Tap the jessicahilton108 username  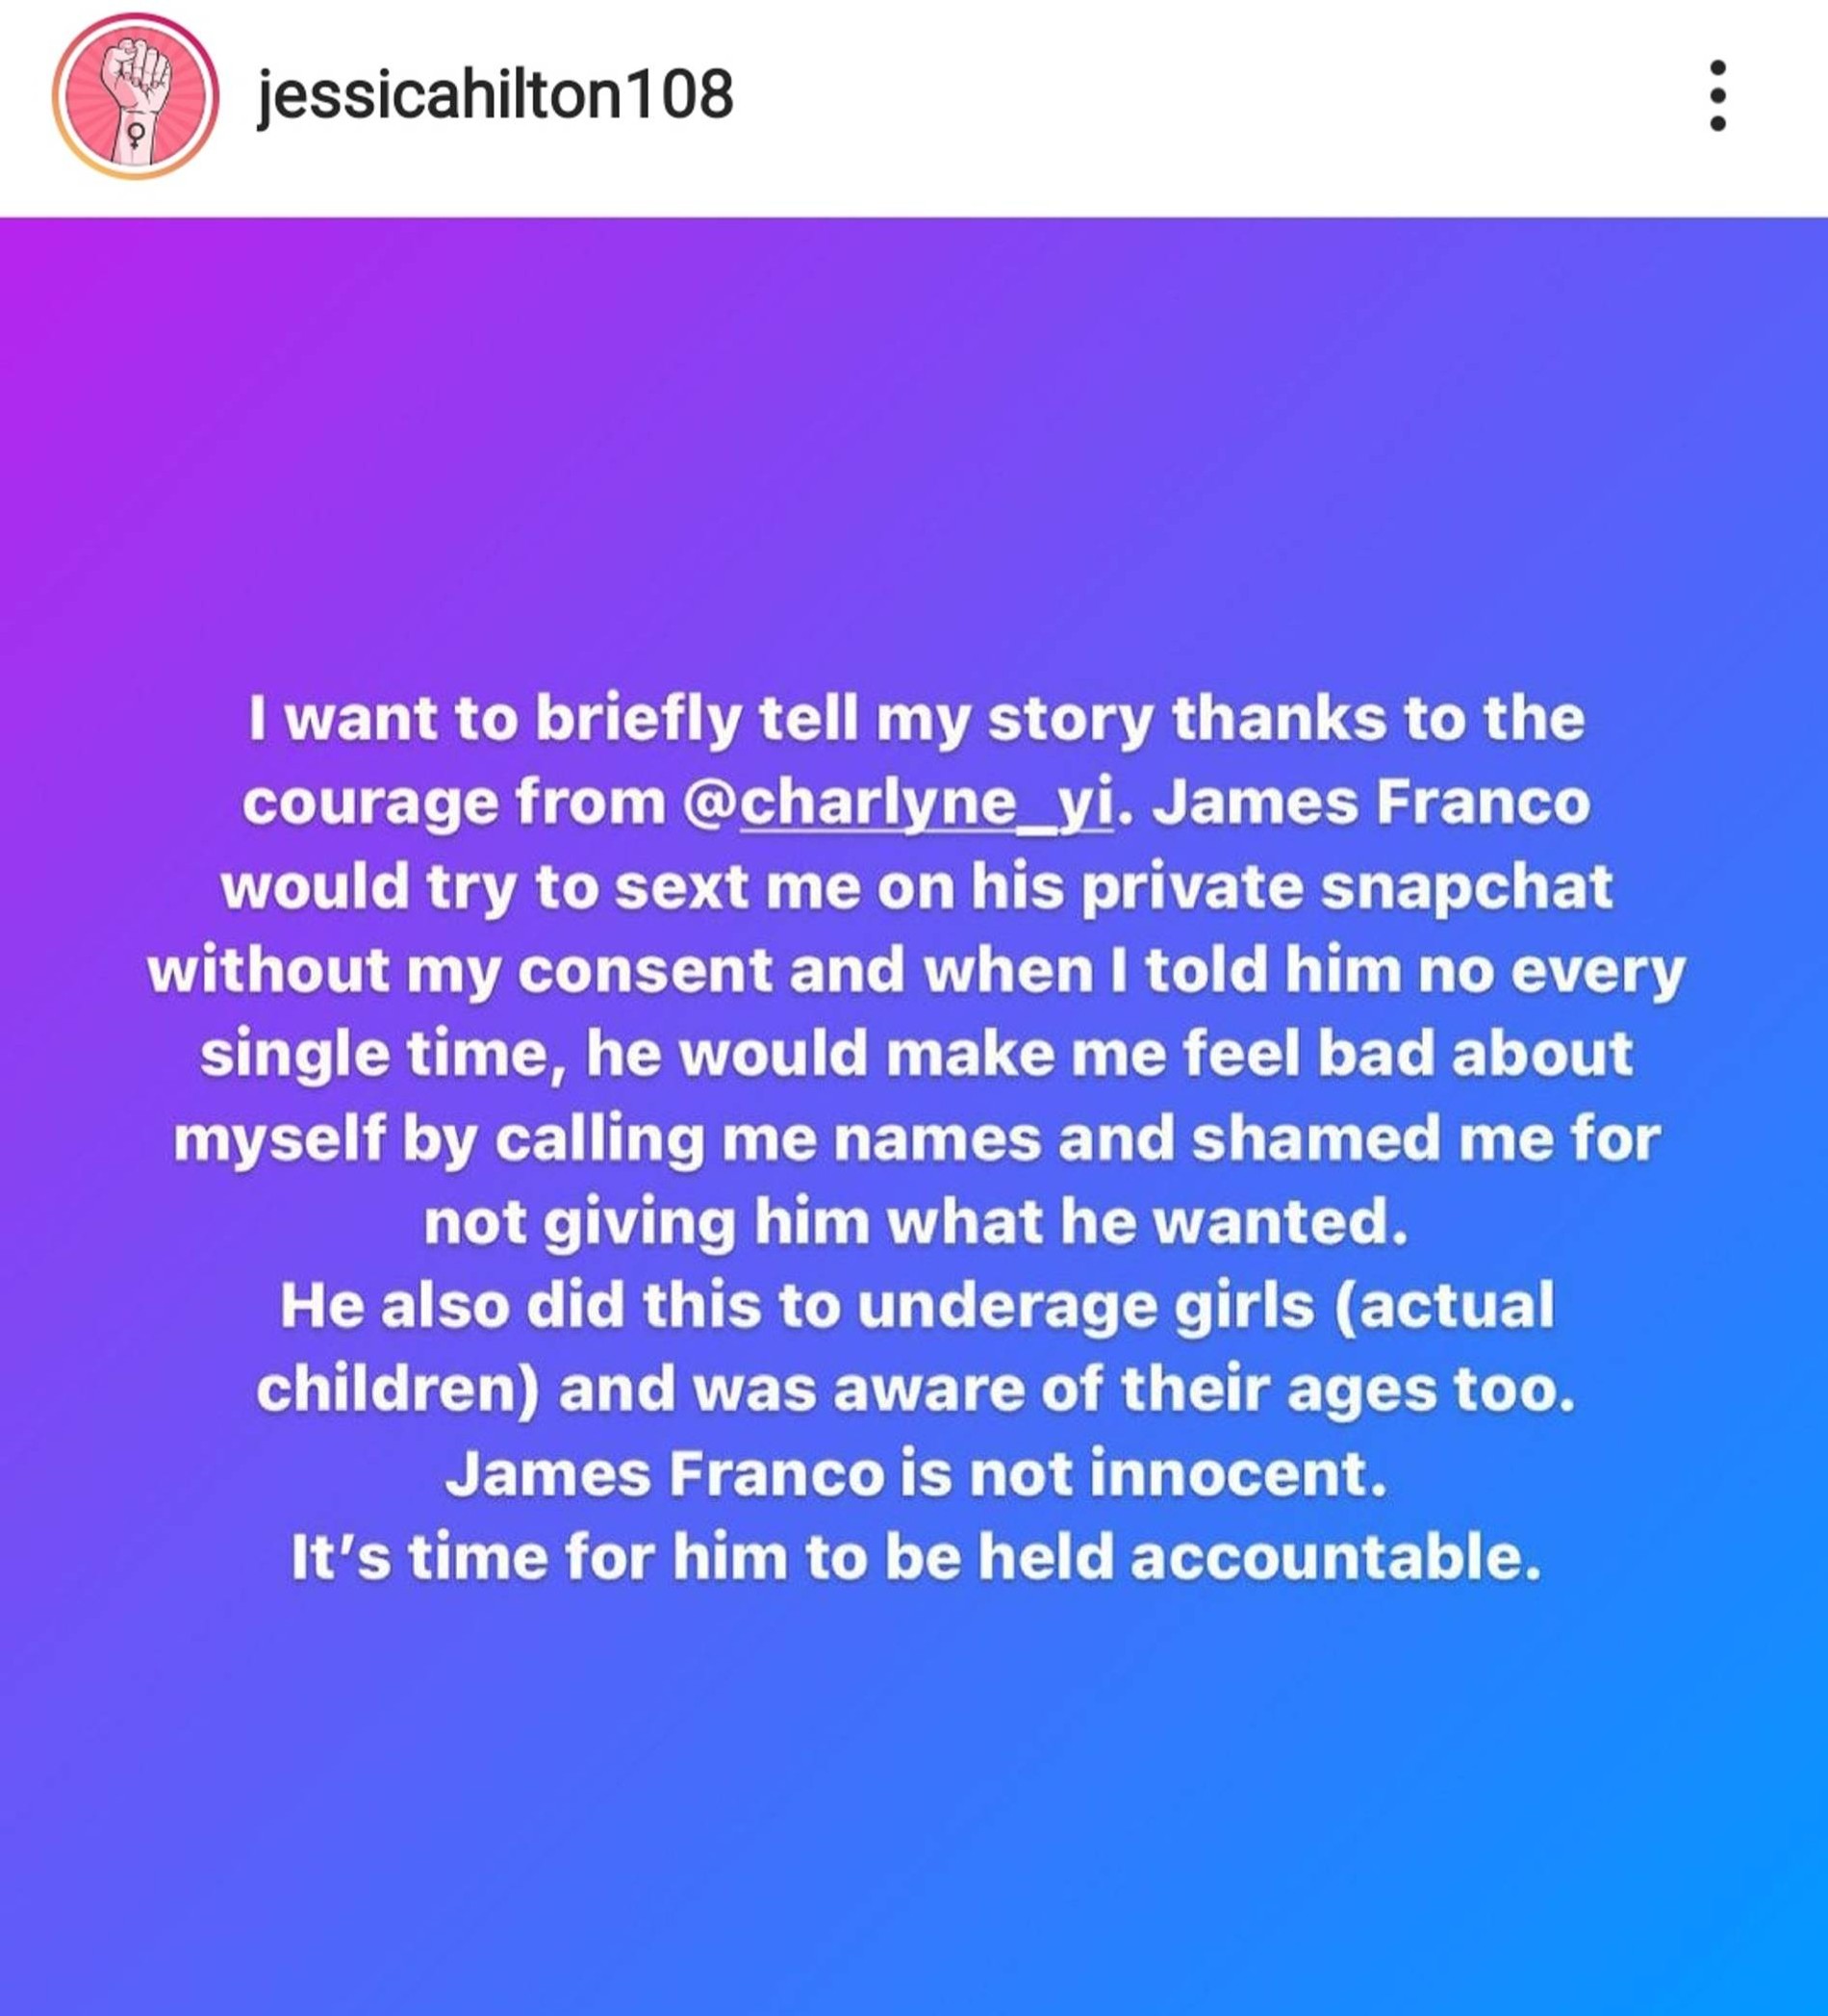(495, 96)
